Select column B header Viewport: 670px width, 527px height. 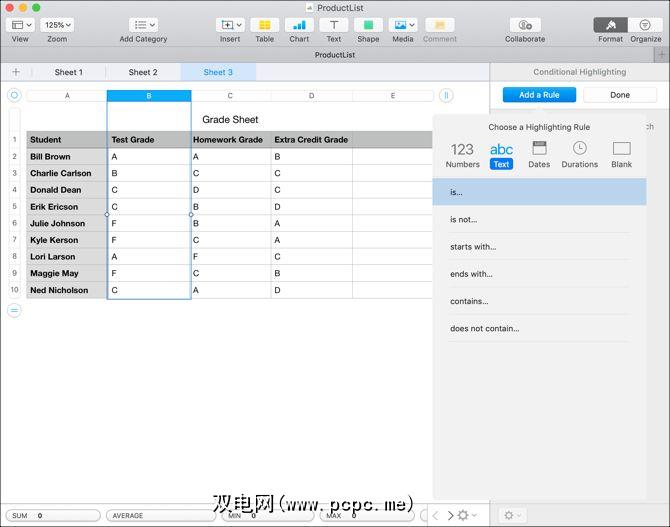tap(149, 96)
